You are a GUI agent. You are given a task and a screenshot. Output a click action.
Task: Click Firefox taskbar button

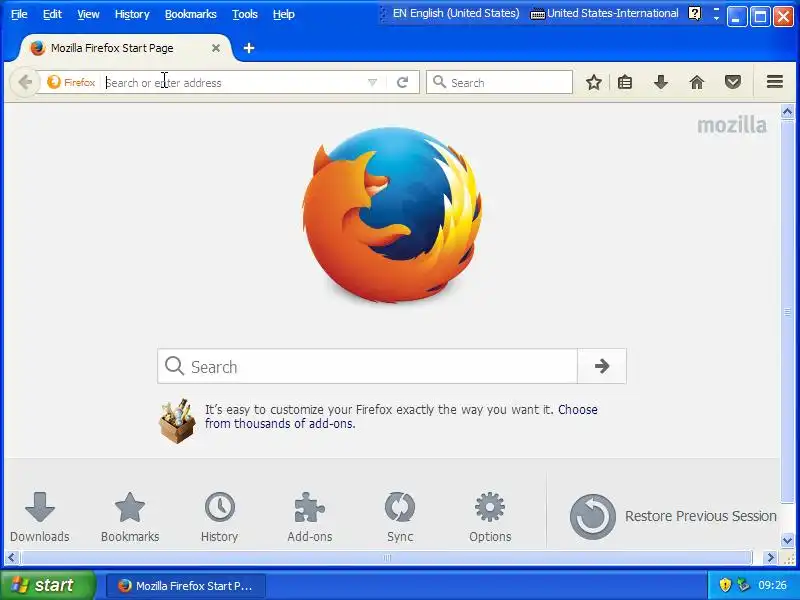186,586
